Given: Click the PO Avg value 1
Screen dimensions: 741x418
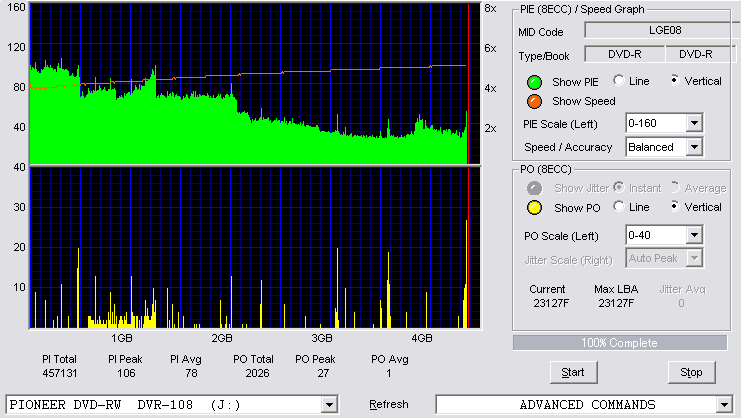Looking at the screenshot, I should click(x=388, y=373).
